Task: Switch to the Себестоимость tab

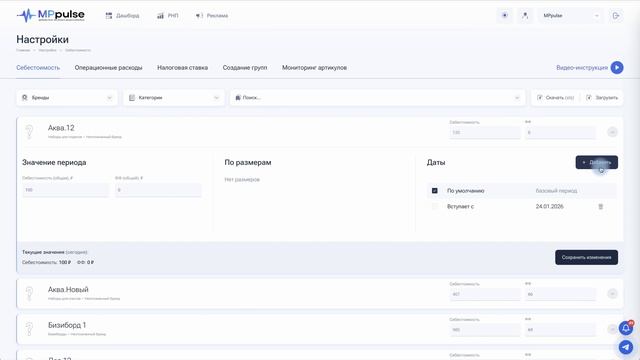Action: pyautogui.click(x=38, y=68)
